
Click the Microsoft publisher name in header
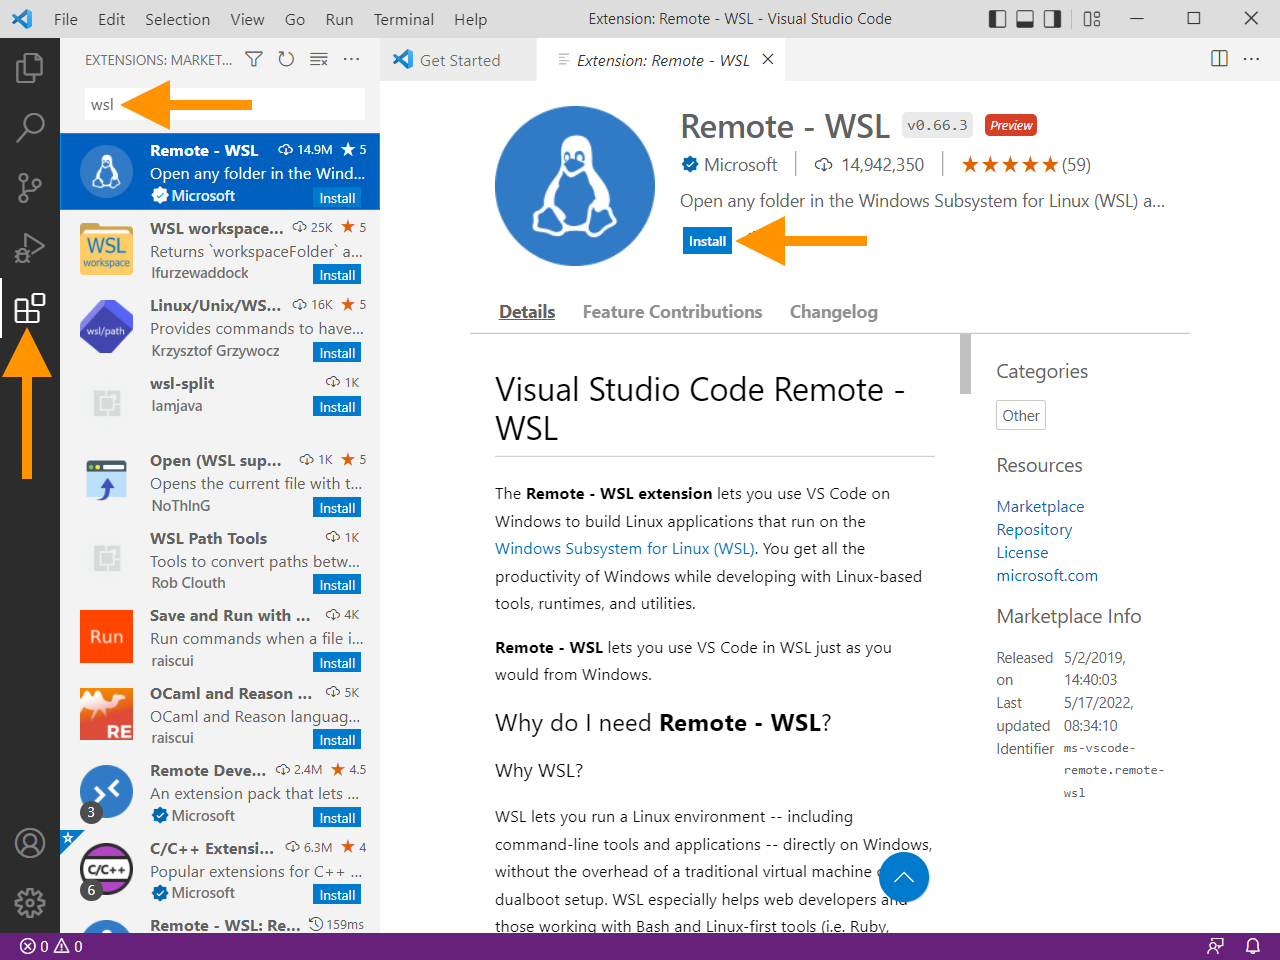pyautogui.click(x=740, y=165)
